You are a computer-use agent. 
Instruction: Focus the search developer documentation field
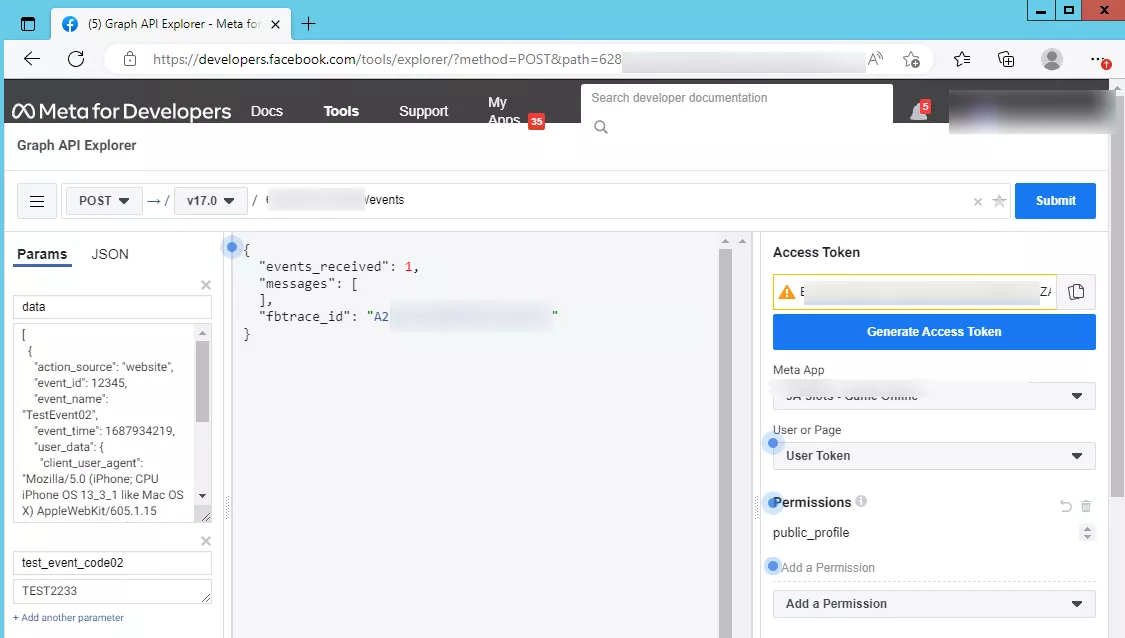[737, 98]
